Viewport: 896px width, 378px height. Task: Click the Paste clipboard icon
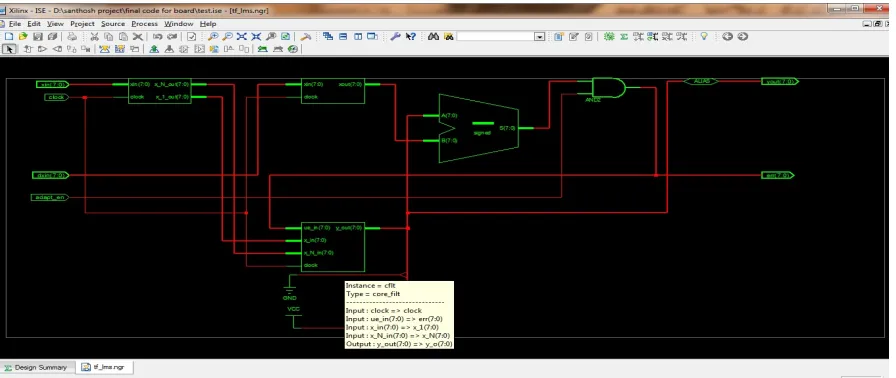123,37
